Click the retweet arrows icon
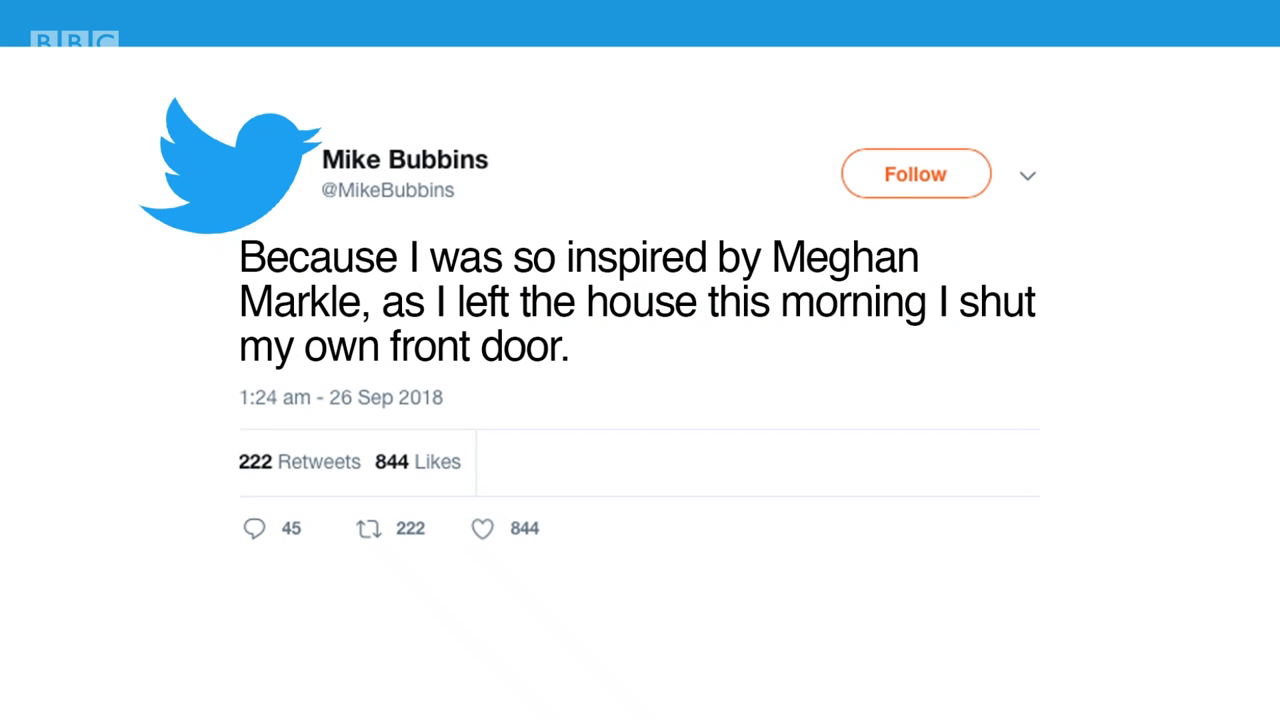The height and width of the screenshot is (720, 1280). tap(369, 528)
